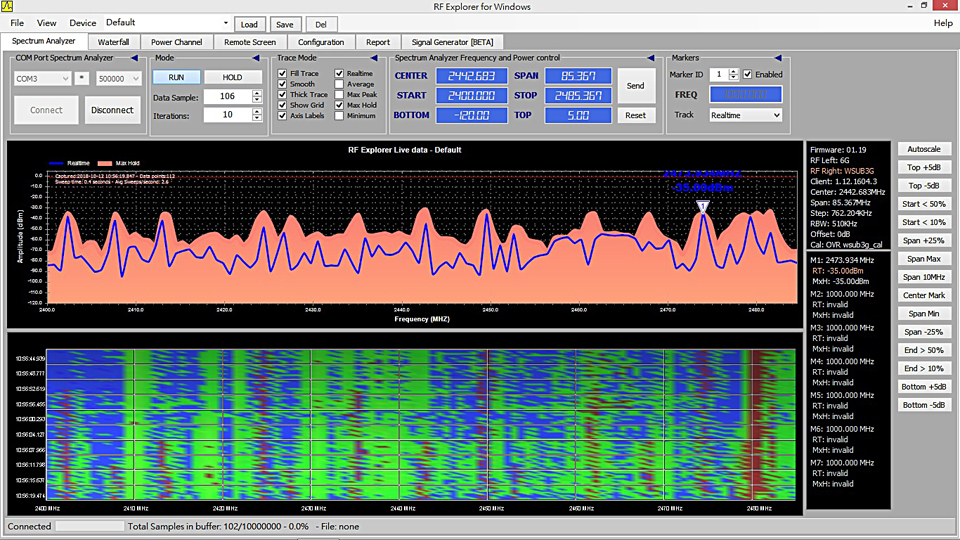The image size is (960, 540).
Task: Click the marker FREQ input field
Action: point(745,94)
